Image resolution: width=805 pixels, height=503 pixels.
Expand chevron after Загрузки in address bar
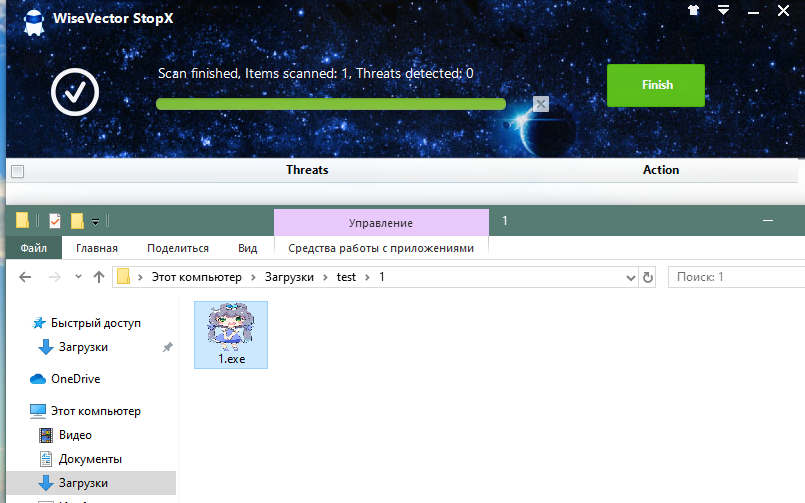coord(325,278)
